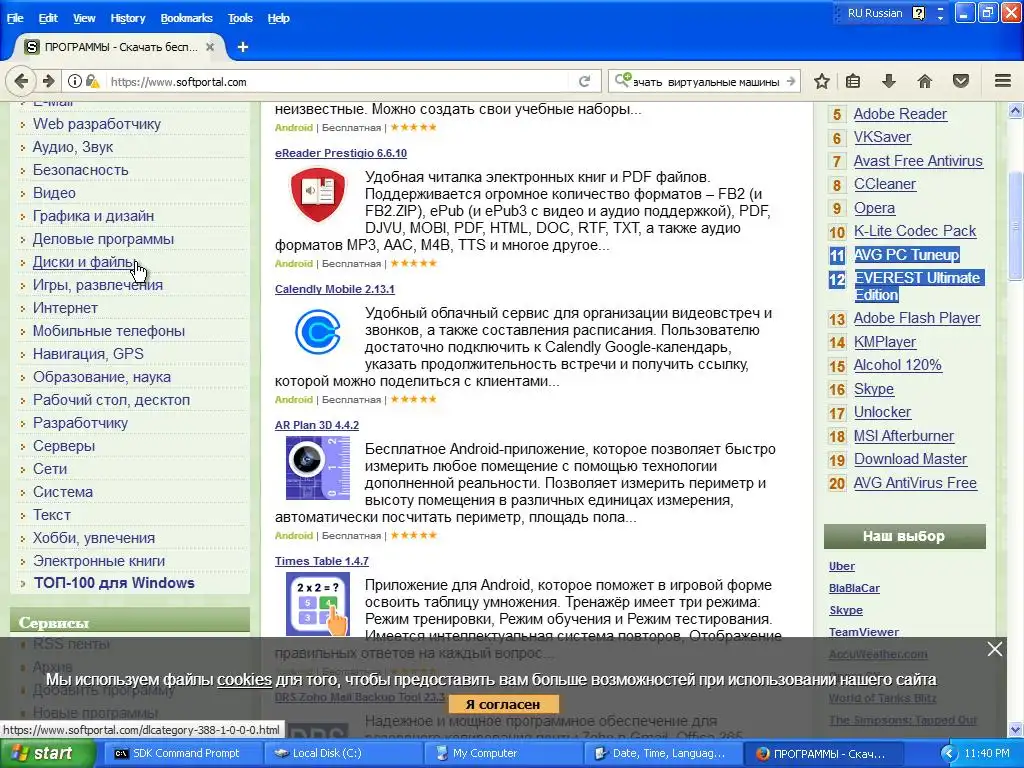
Task: Open the Bookmarks menu
Action: 186,18
